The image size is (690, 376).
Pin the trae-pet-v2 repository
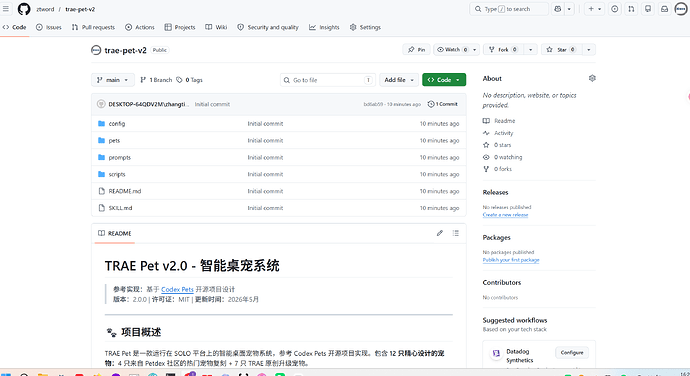(416, 50)
